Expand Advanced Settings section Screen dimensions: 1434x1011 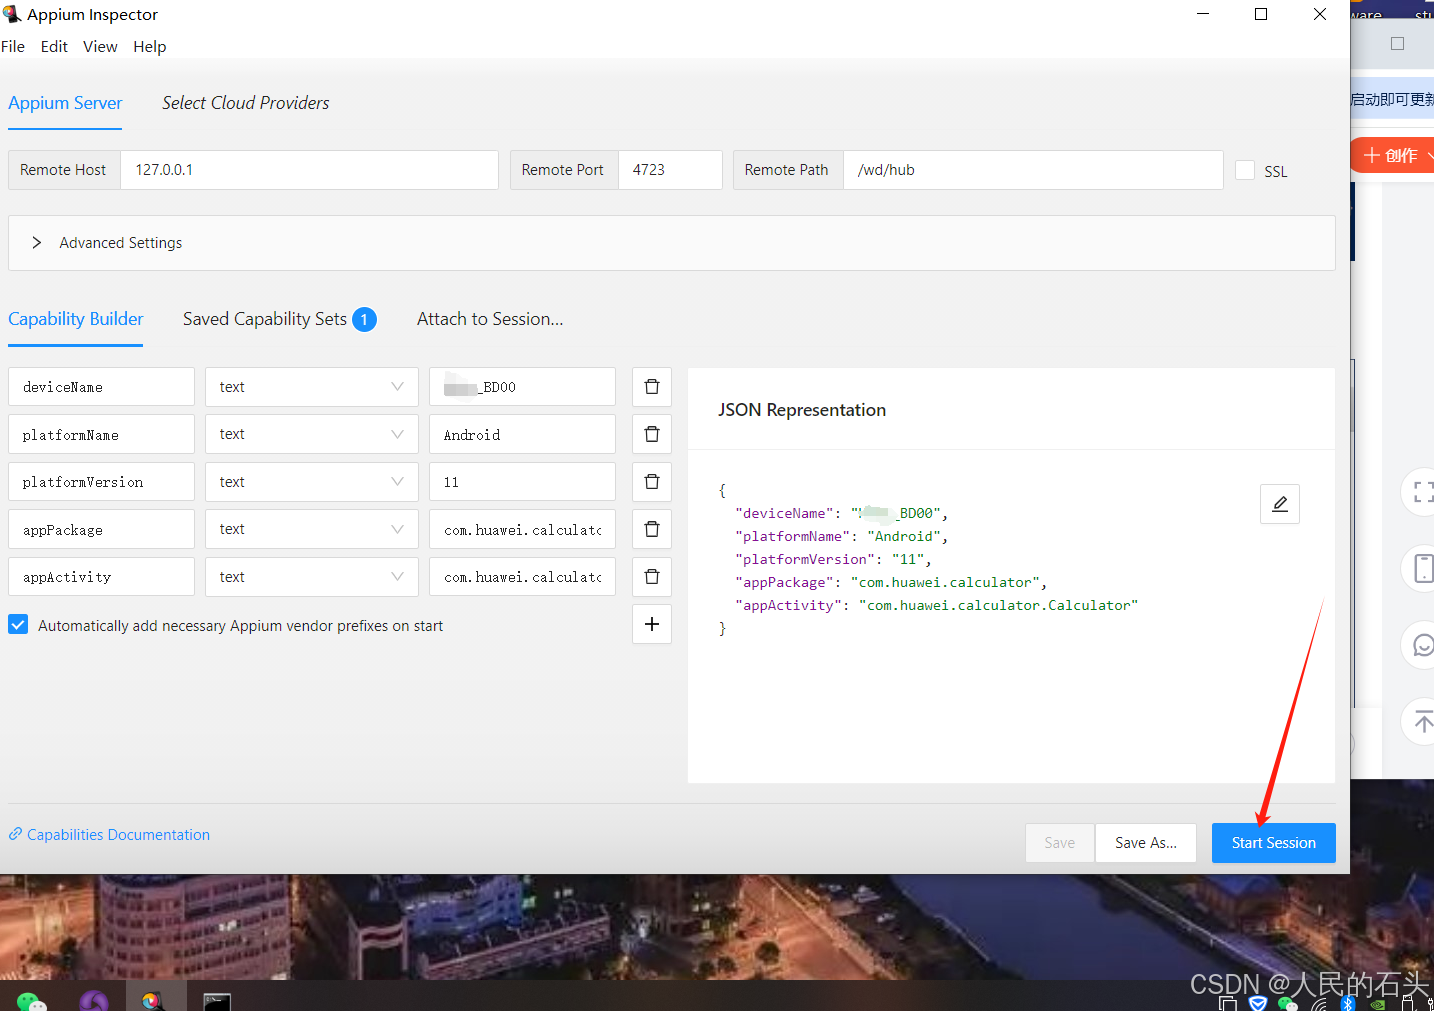pyautogui.click(x=671, y=243)
